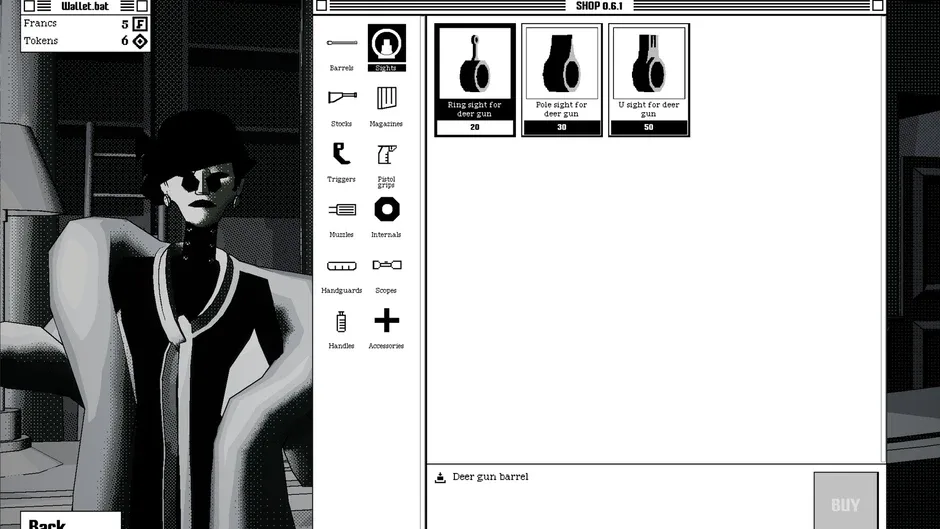The image size is (940, 529).
Task: Click the Deer gun barrel text
Action: tap(490, 477)
